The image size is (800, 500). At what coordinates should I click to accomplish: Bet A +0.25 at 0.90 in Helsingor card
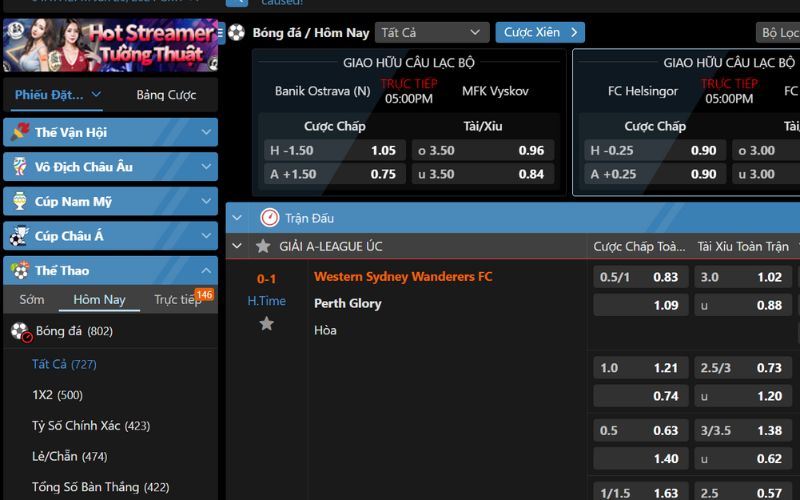point(655,174)
